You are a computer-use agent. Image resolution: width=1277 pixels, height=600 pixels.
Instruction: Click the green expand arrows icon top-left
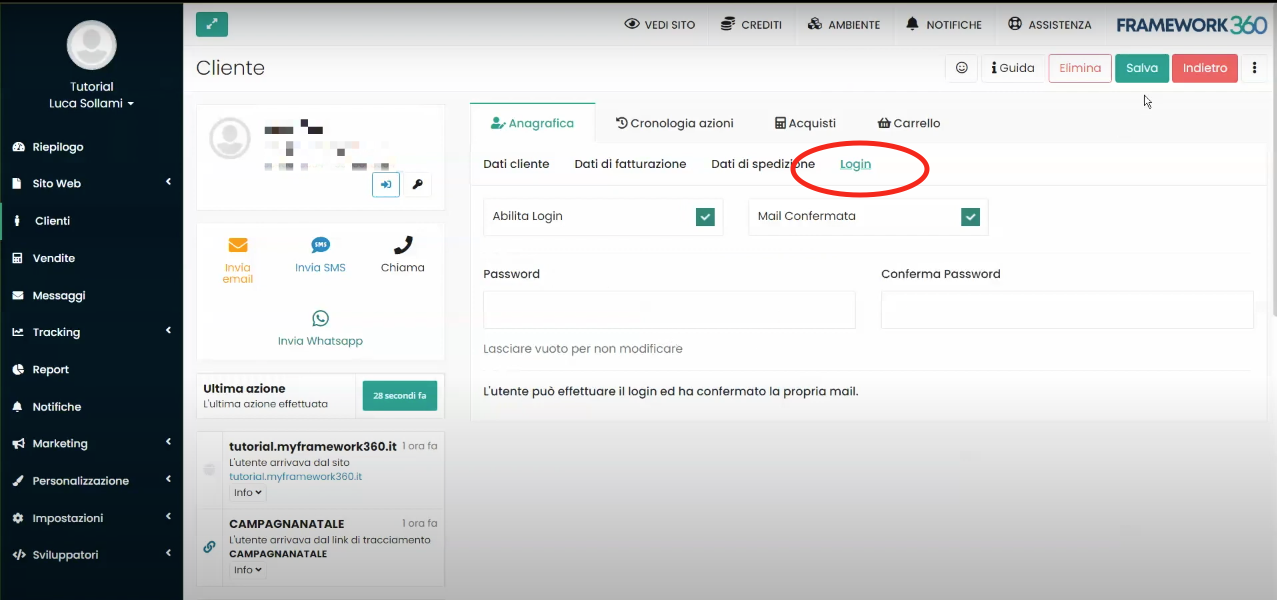[x=211, y=22]
